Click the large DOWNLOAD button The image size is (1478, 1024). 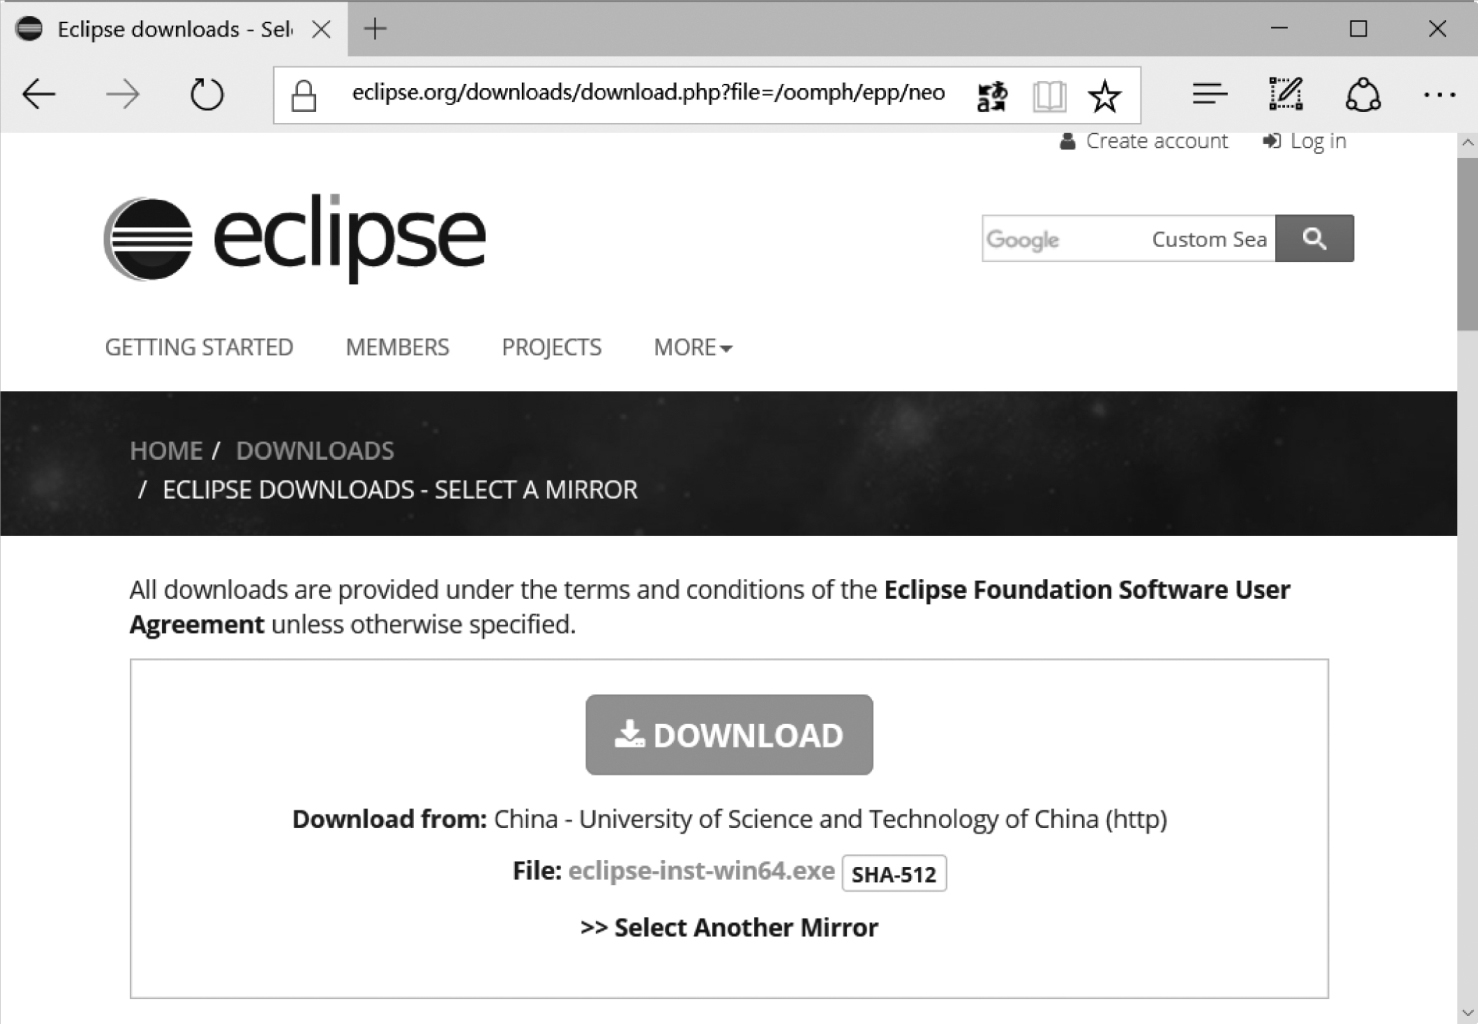click(729, 735)
